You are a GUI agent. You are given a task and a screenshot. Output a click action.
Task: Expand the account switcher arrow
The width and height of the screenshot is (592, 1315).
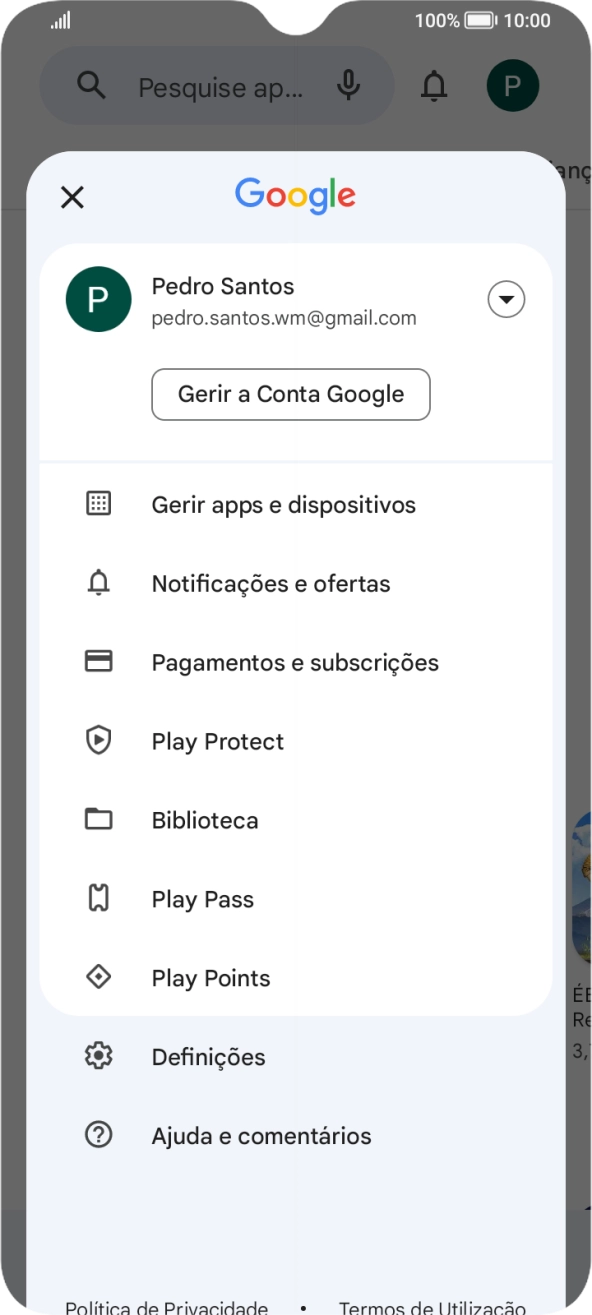(506, 299)
